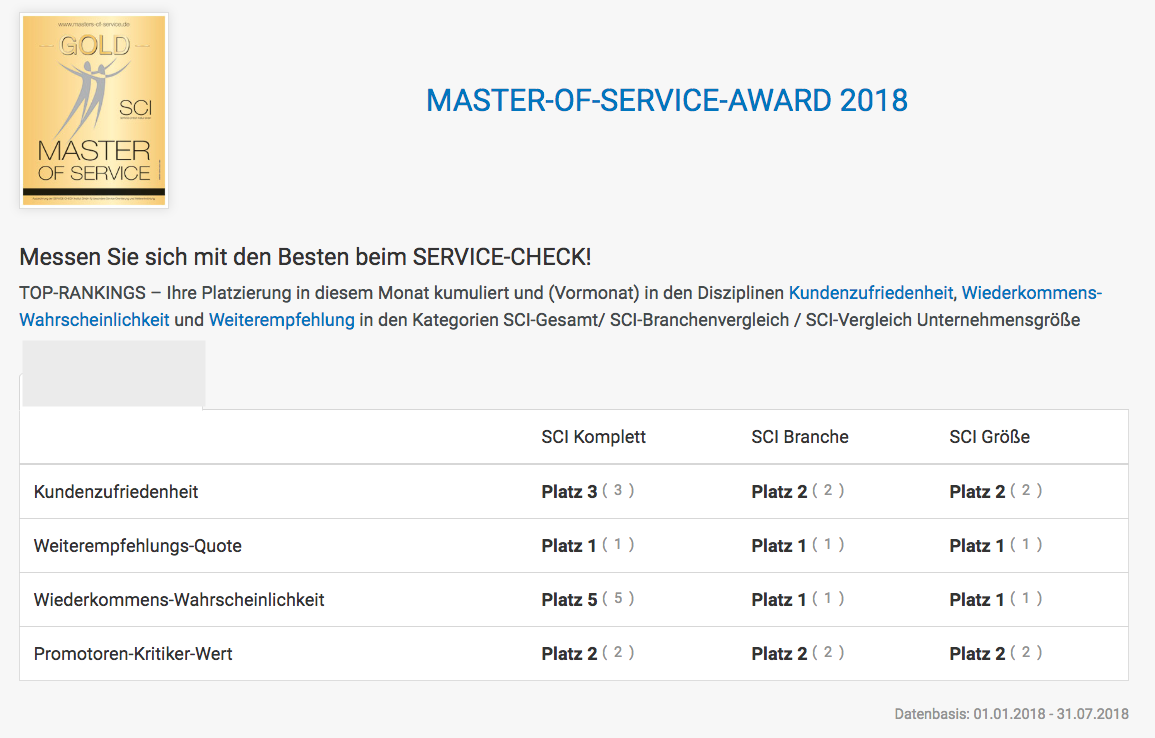Click the MASTER-OF-SERVICE-AWARD 2018 heading
1155x738 pixels.
coord(667,101)
